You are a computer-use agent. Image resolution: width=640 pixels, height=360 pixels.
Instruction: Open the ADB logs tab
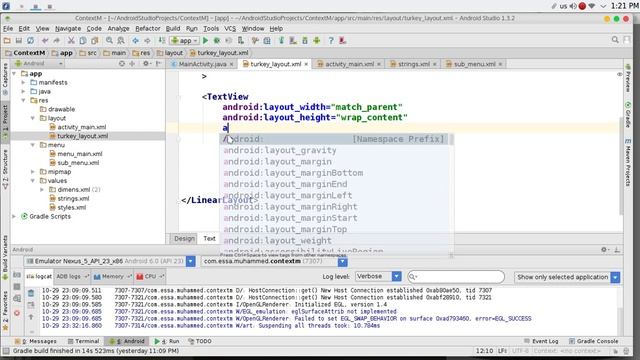(72, 277)
